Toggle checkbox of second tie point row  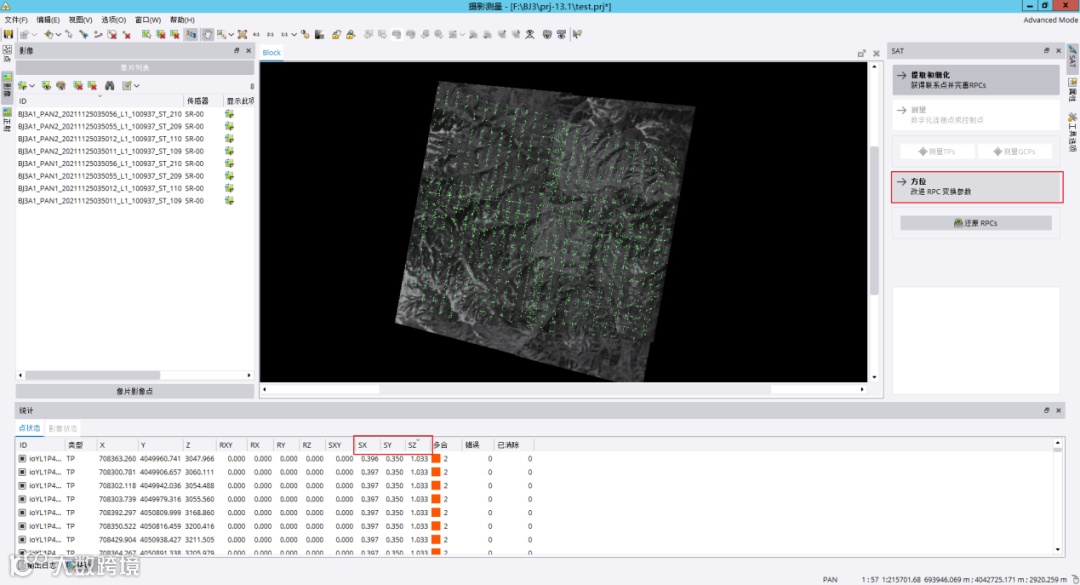[22, 472]
